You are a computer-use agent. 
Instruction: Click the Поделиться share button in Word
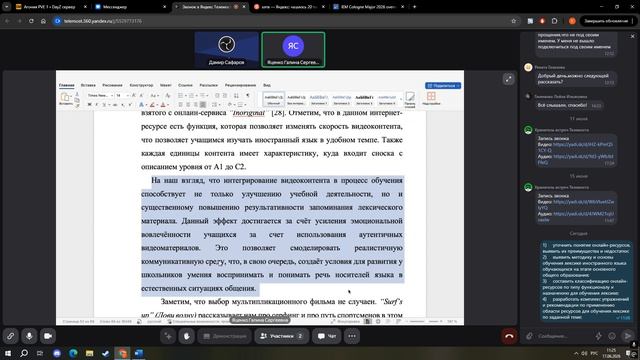[x=443, y=86]
